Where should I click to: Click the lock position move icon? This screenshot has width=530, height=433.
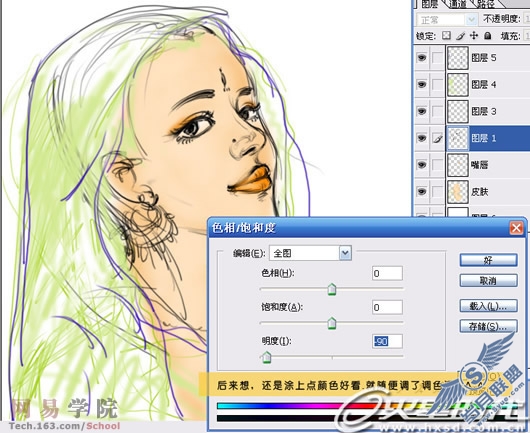coord(474,35)
